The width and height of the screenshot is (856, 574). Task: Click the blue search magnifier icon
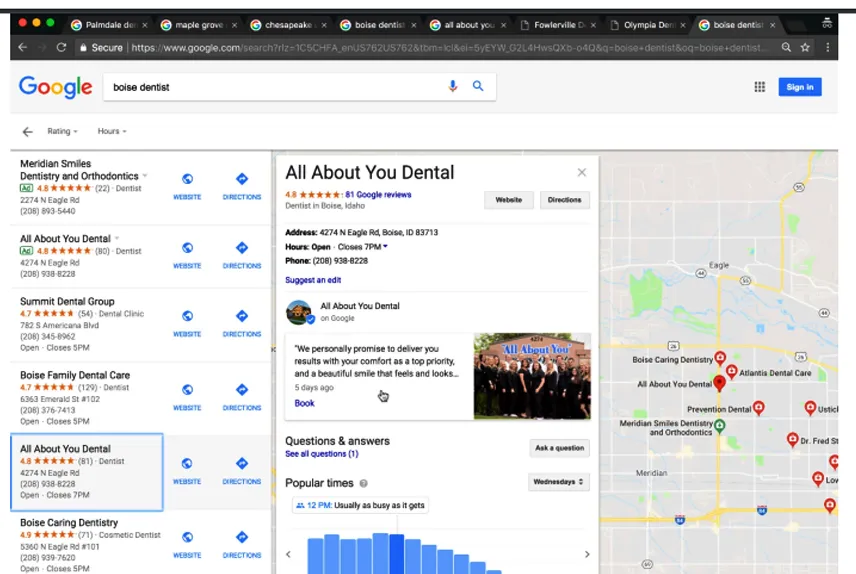[x=478, y=86]
